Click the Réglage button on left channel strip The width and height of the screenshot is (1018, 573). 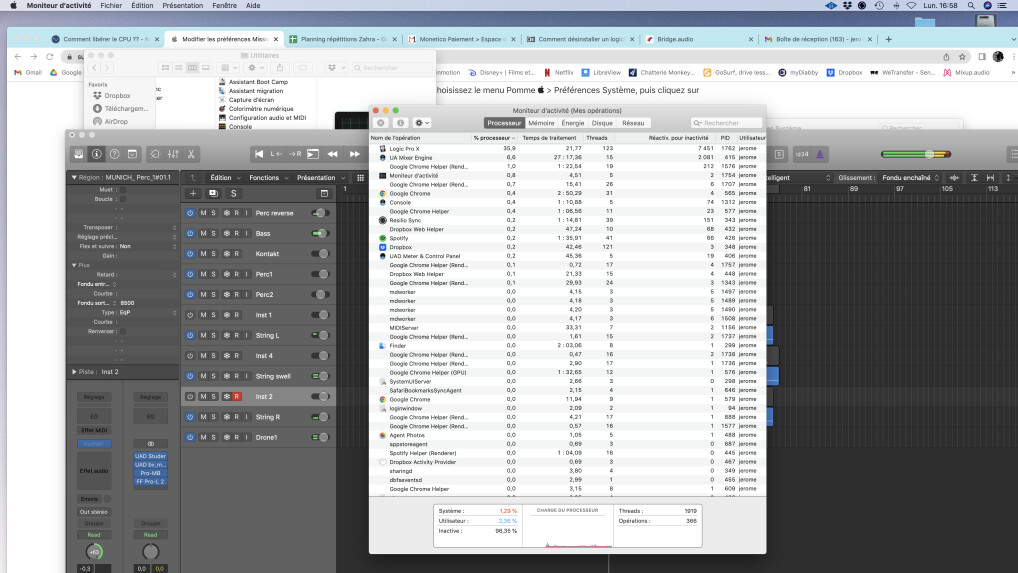[x=93, y=396]
